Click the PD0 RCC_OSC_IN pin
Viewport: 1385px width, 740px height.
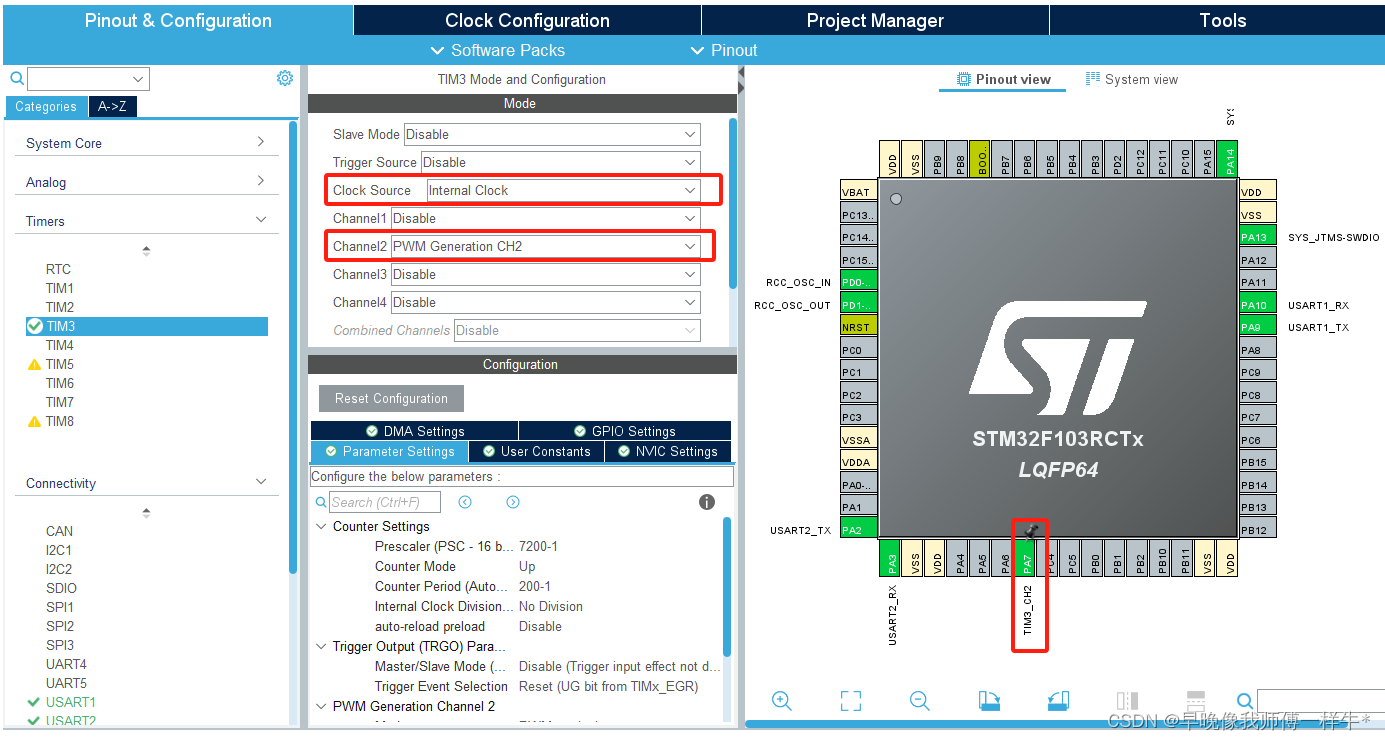click(x=859, y=282)
